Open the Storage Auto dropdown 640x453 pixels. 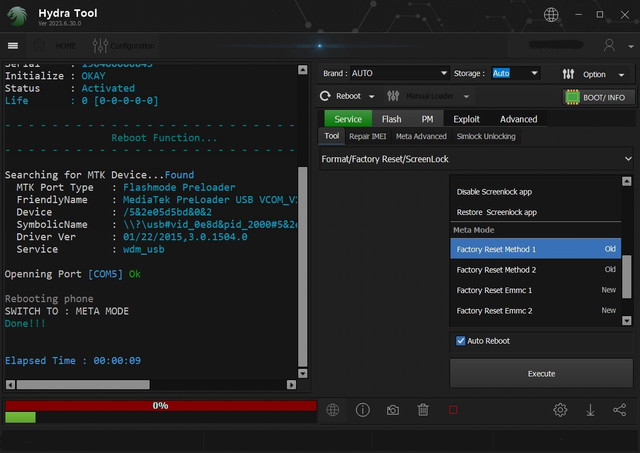(515, 73)
